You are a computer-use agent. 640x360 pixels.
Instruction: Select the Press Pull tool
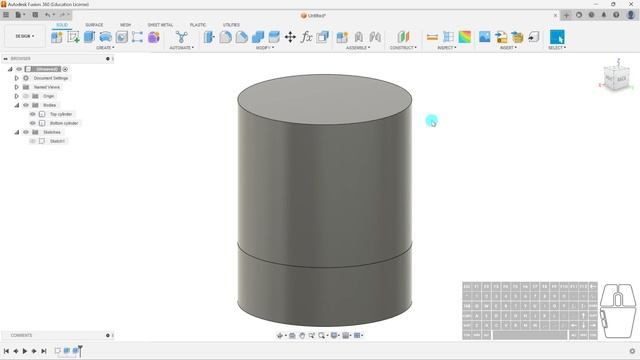pos(209,37)
